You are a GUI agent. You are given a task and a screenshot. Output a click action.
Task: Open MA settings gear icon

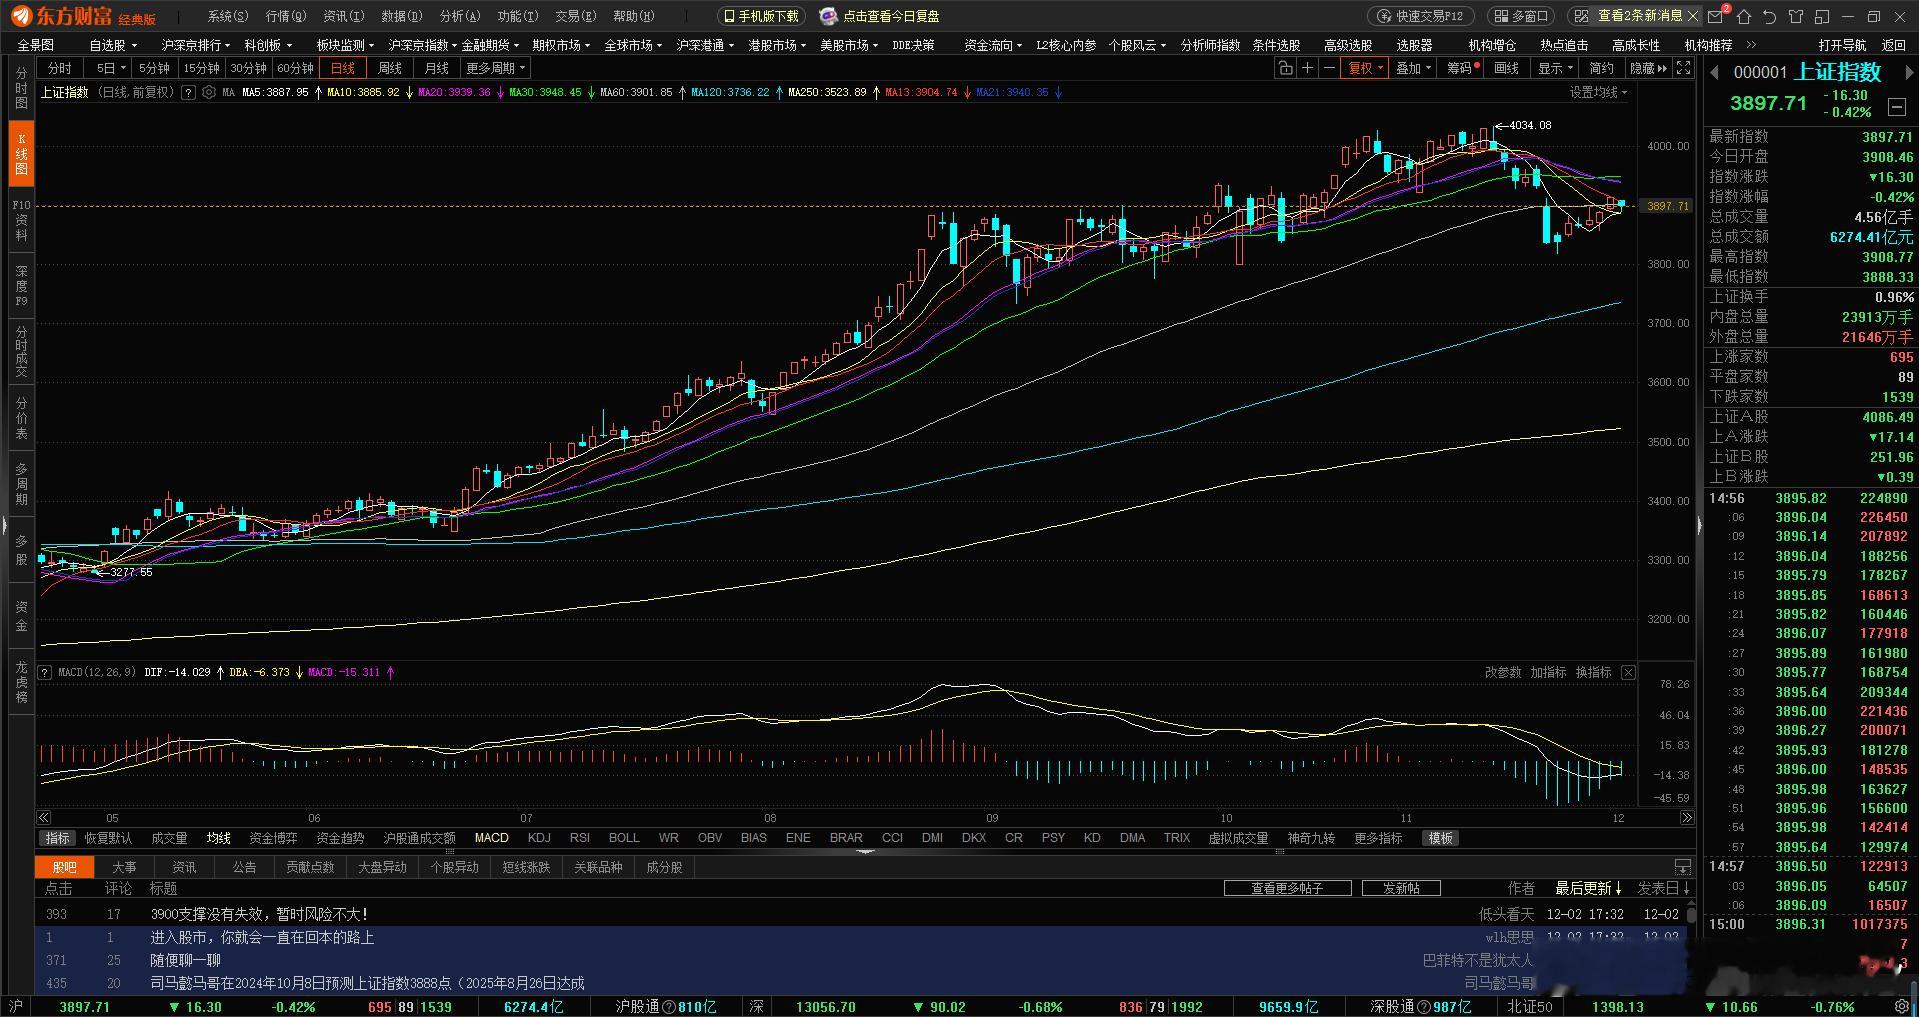point(209,92)
